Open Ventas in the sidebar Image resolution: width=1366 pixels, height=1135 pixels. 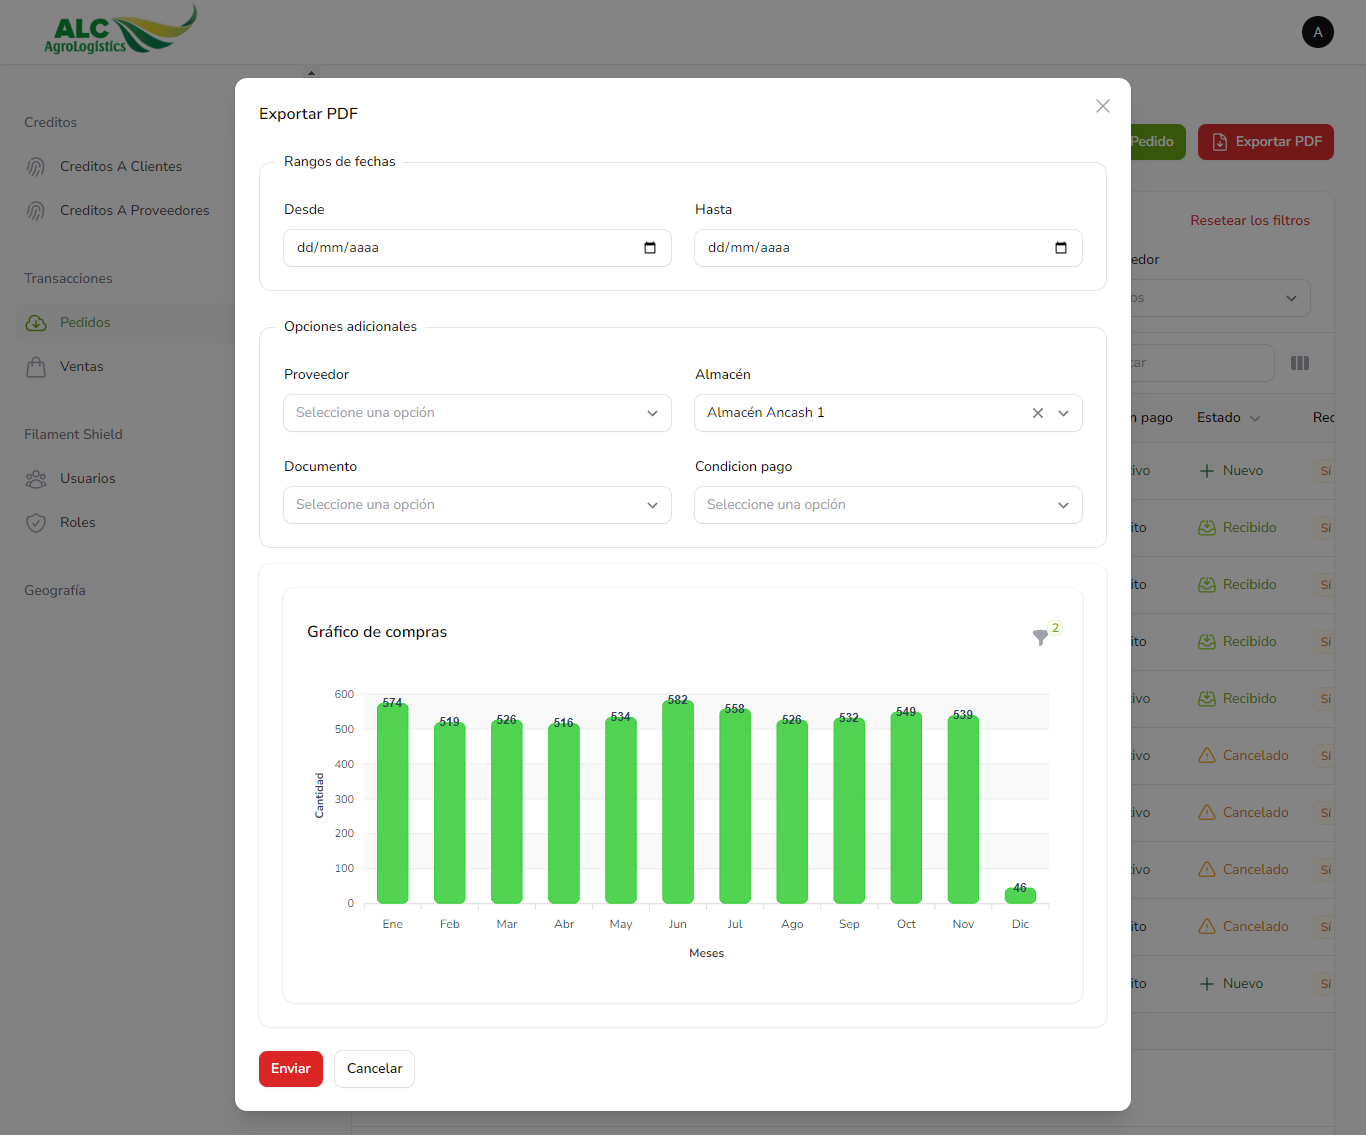coord(81,366)
